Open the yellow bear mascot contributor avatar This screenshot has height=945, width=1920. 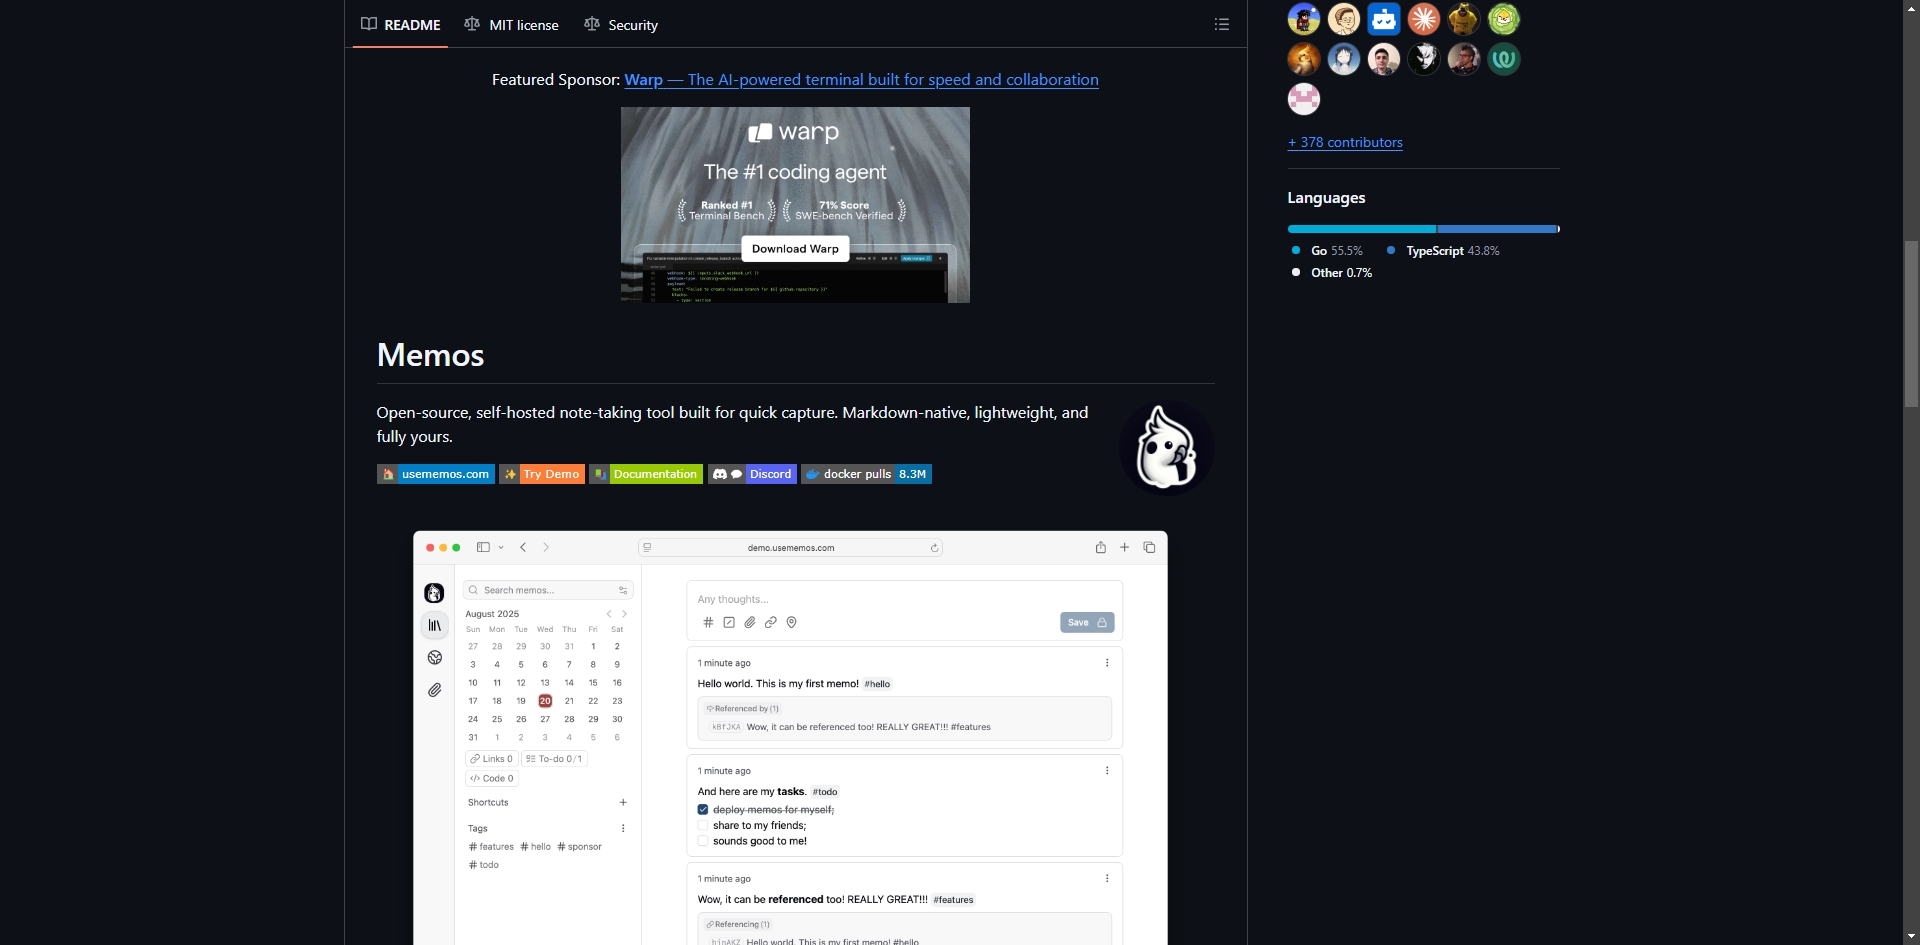[1464, 19]
